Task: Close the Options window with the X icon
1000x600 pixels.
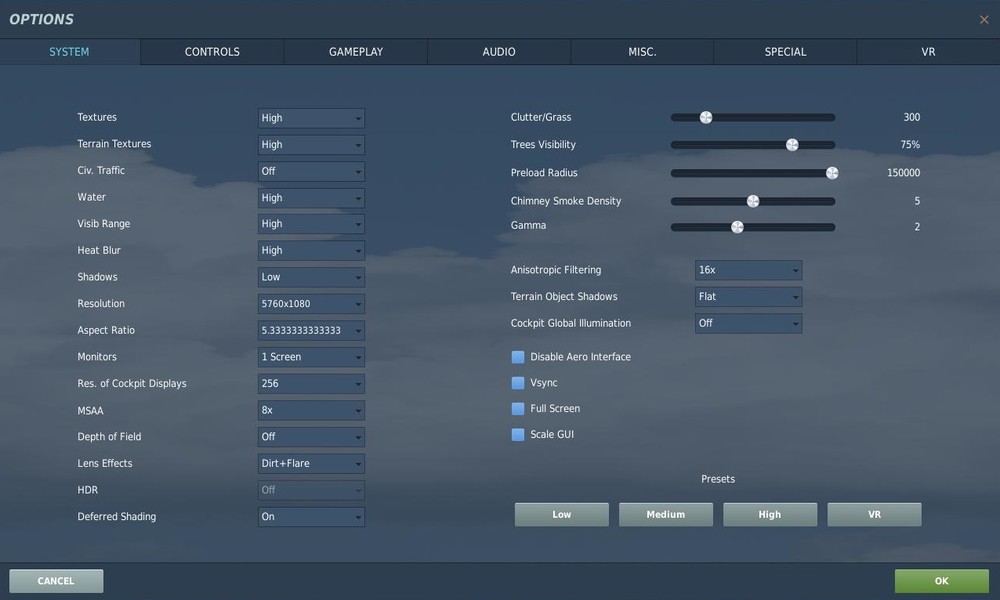Action: click(x=984, y=20)
